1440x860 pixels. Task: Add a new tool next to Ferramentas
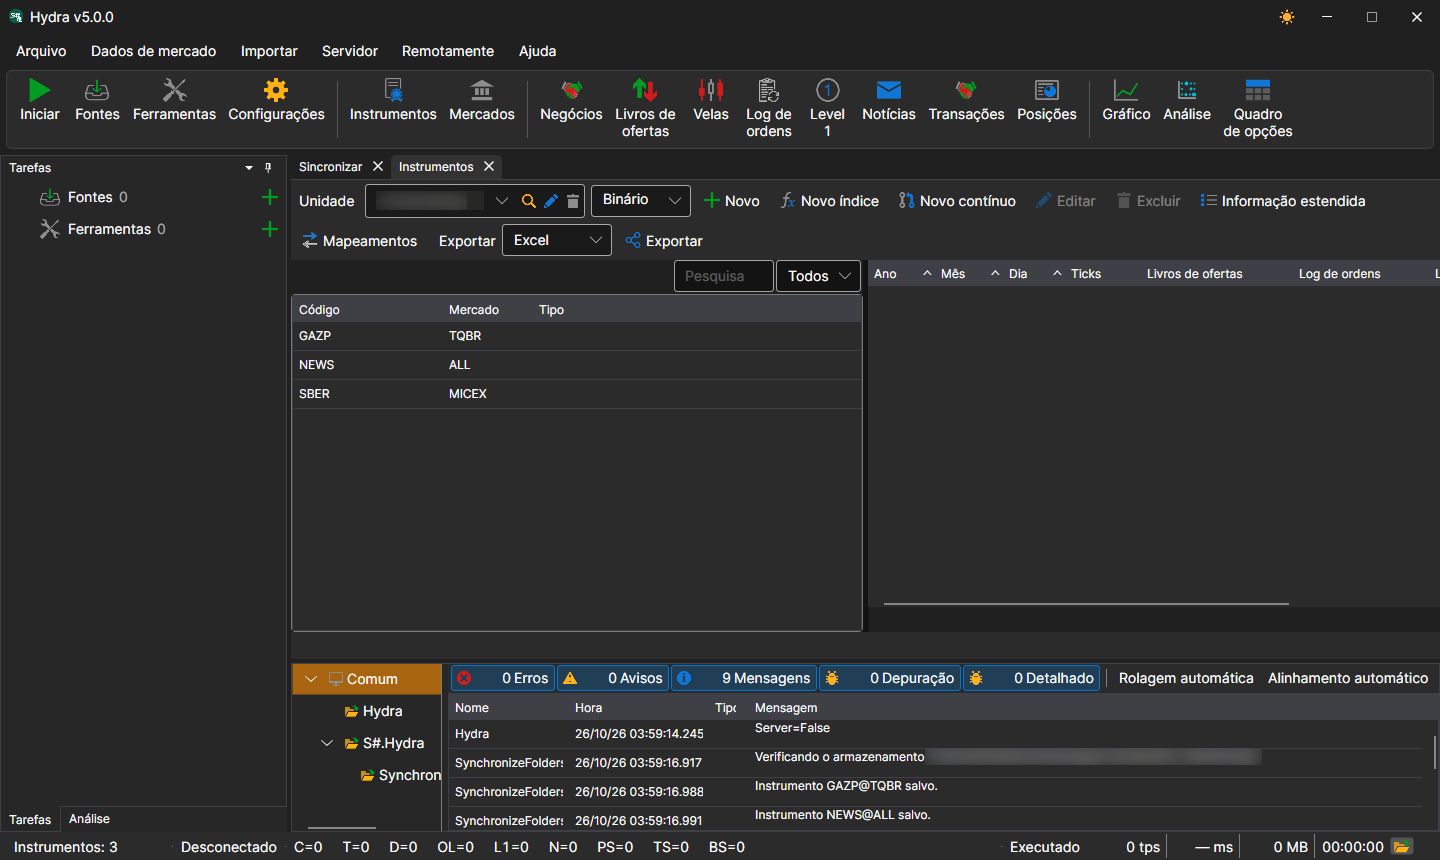click(269, 229)
